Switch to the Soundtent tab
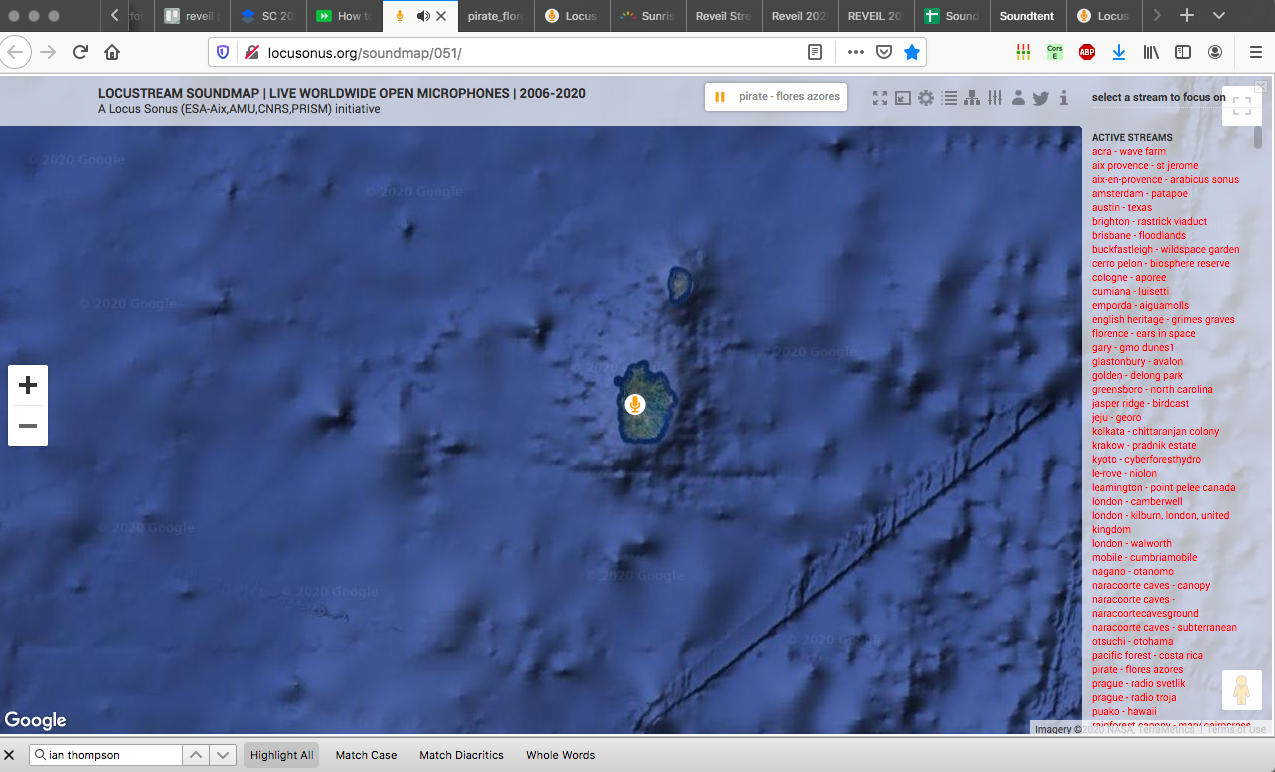This screenshot has width=1275, height=772. [x=1026, y=16]
